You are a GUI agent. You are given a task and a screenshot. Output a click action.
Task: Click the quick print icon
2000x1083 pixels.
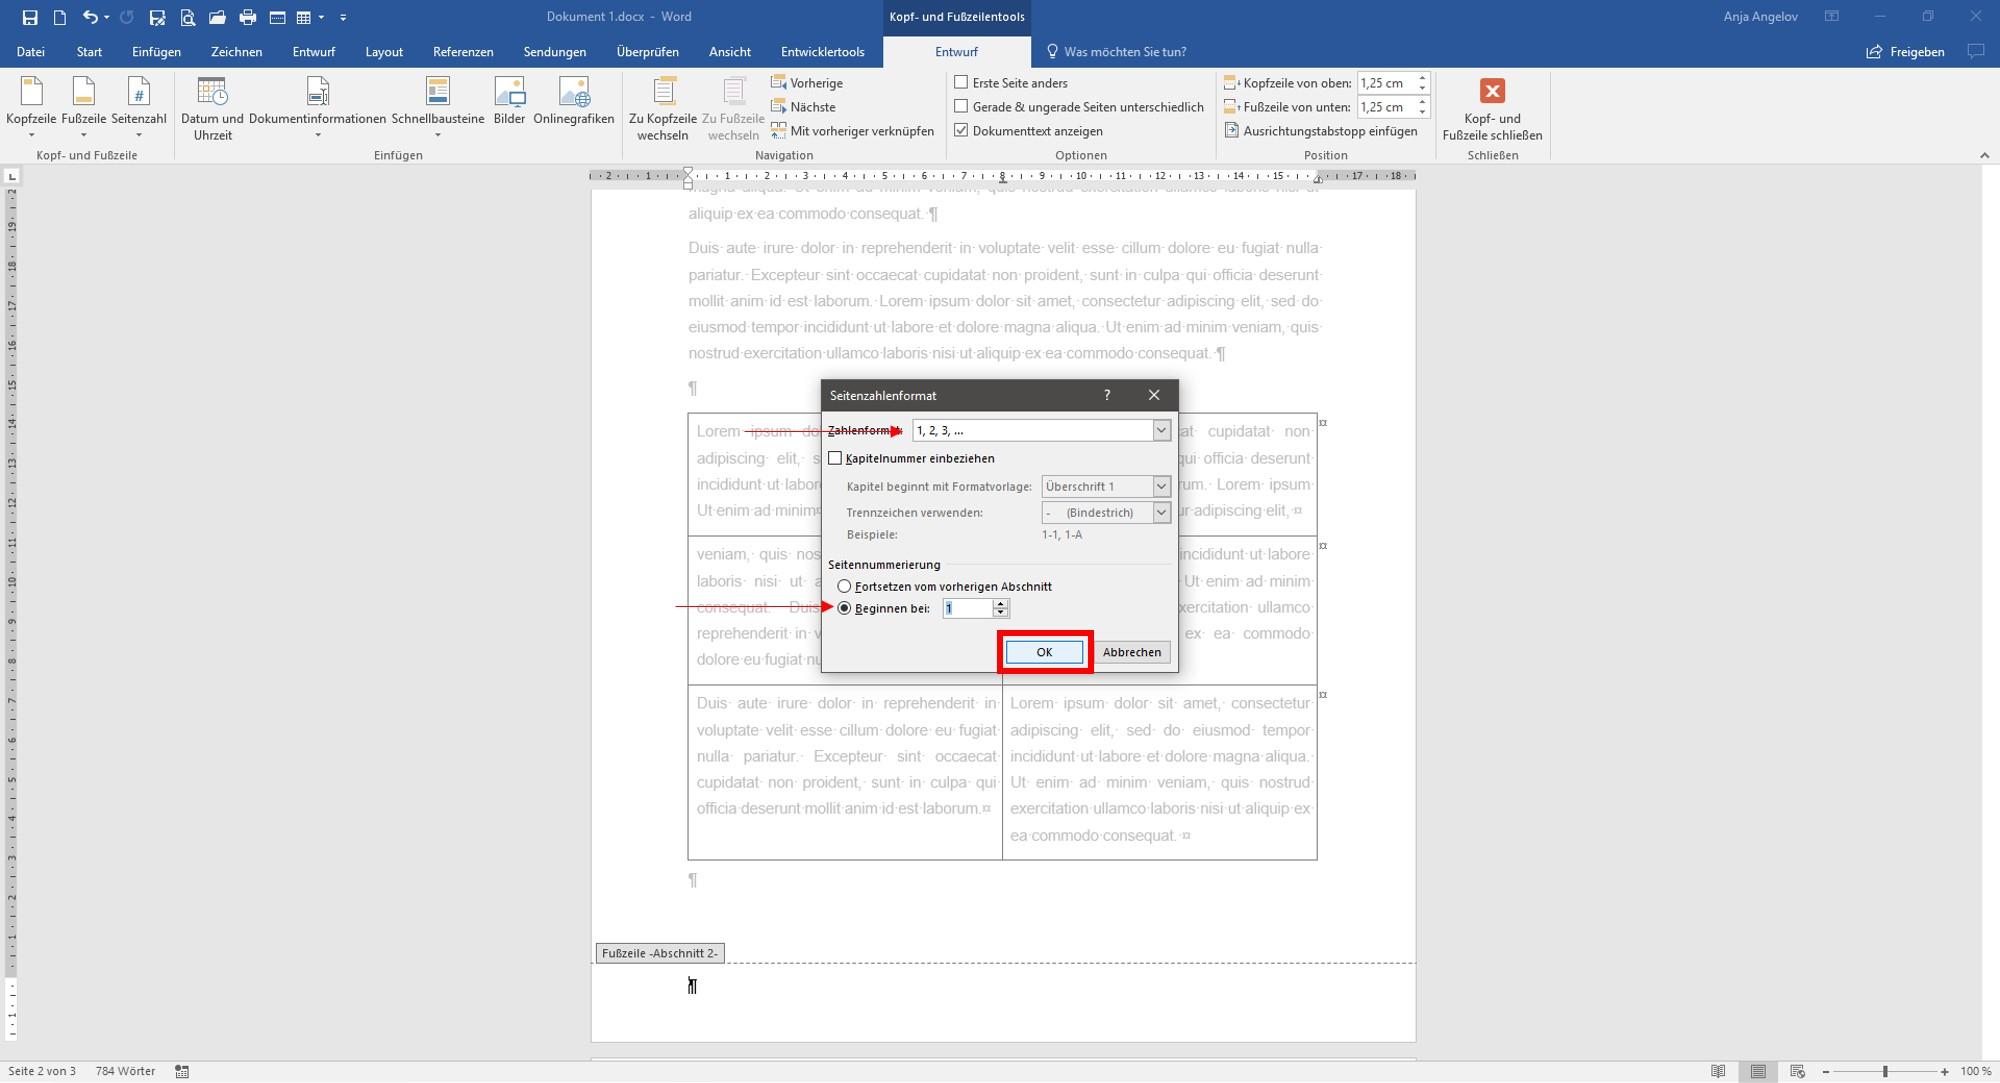tap(247, 17)
